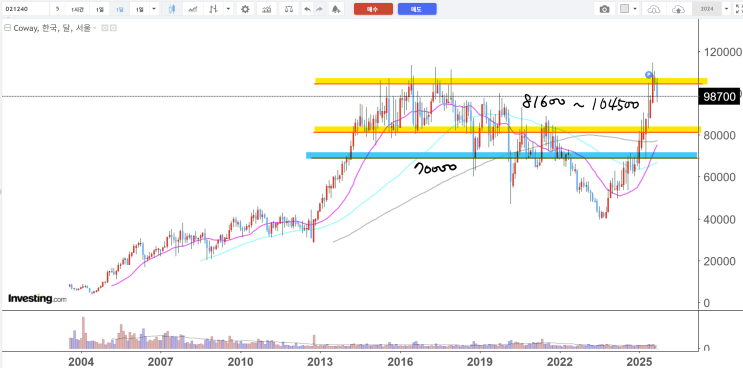This screenshot has height=368, width=743.
Task: Open the layout selector dropdown arrow
Action: pyautogui.click(x=635, y=9)
